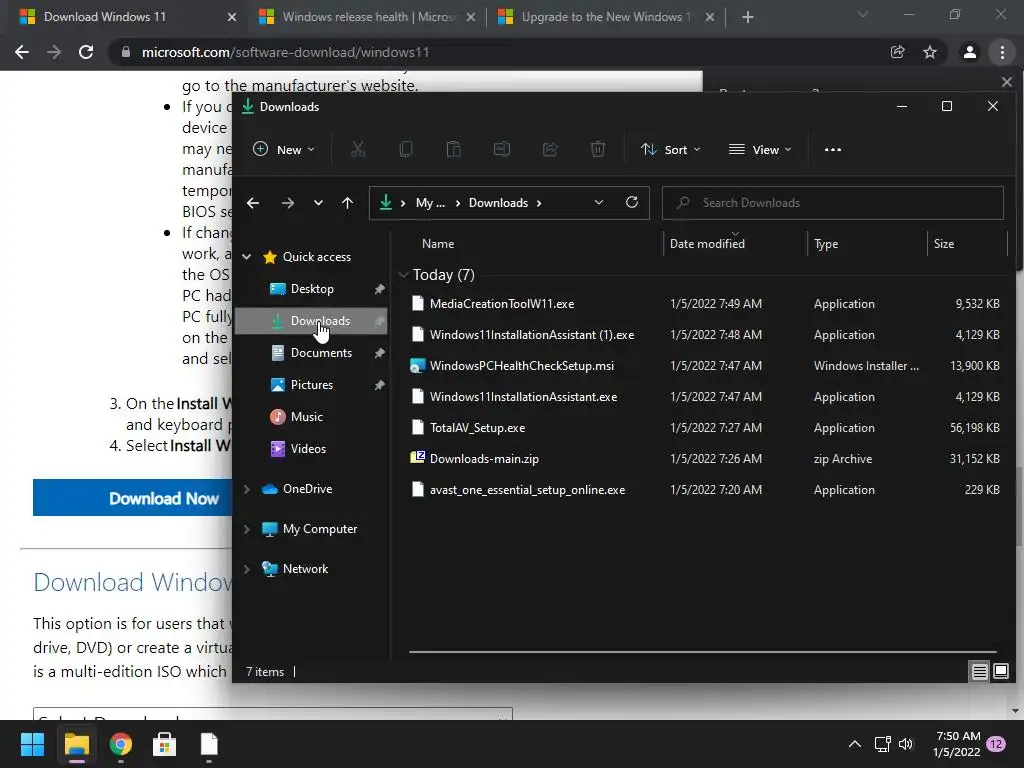Open the Sort dropdown
This screenshot has height=768, width=1024.
point(670,150)
